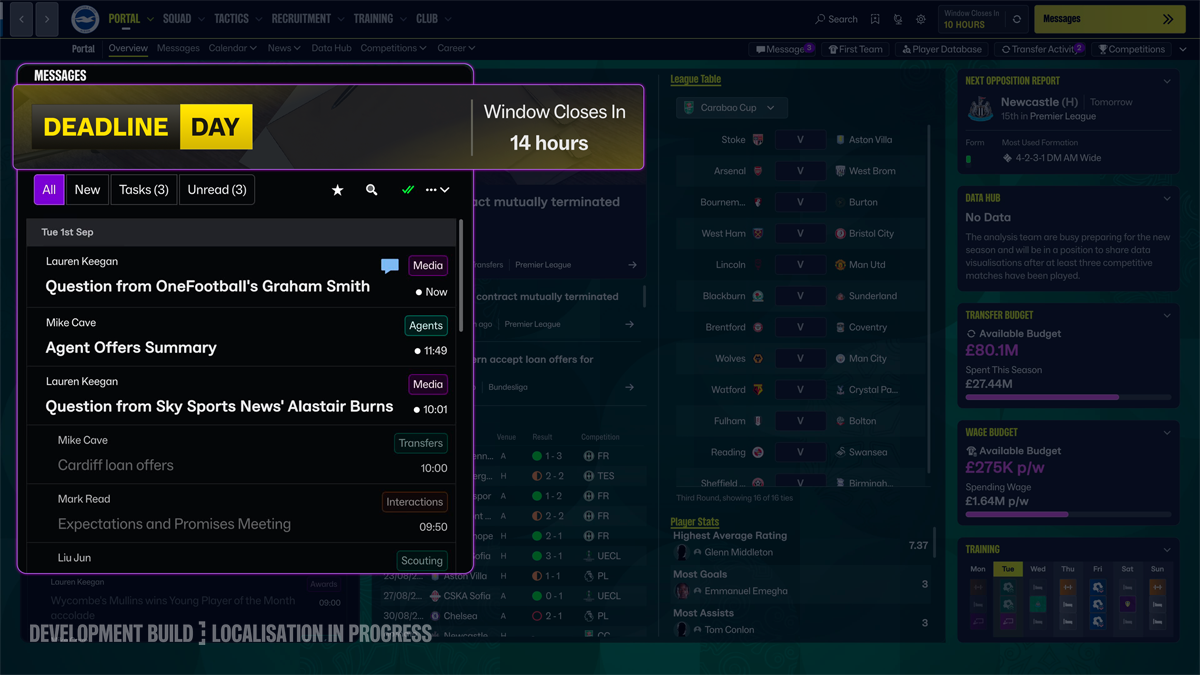Click the Brighton club badge icon
Image resolution: width=1200 pixels, height=675 pixels.
click(85, 19)
